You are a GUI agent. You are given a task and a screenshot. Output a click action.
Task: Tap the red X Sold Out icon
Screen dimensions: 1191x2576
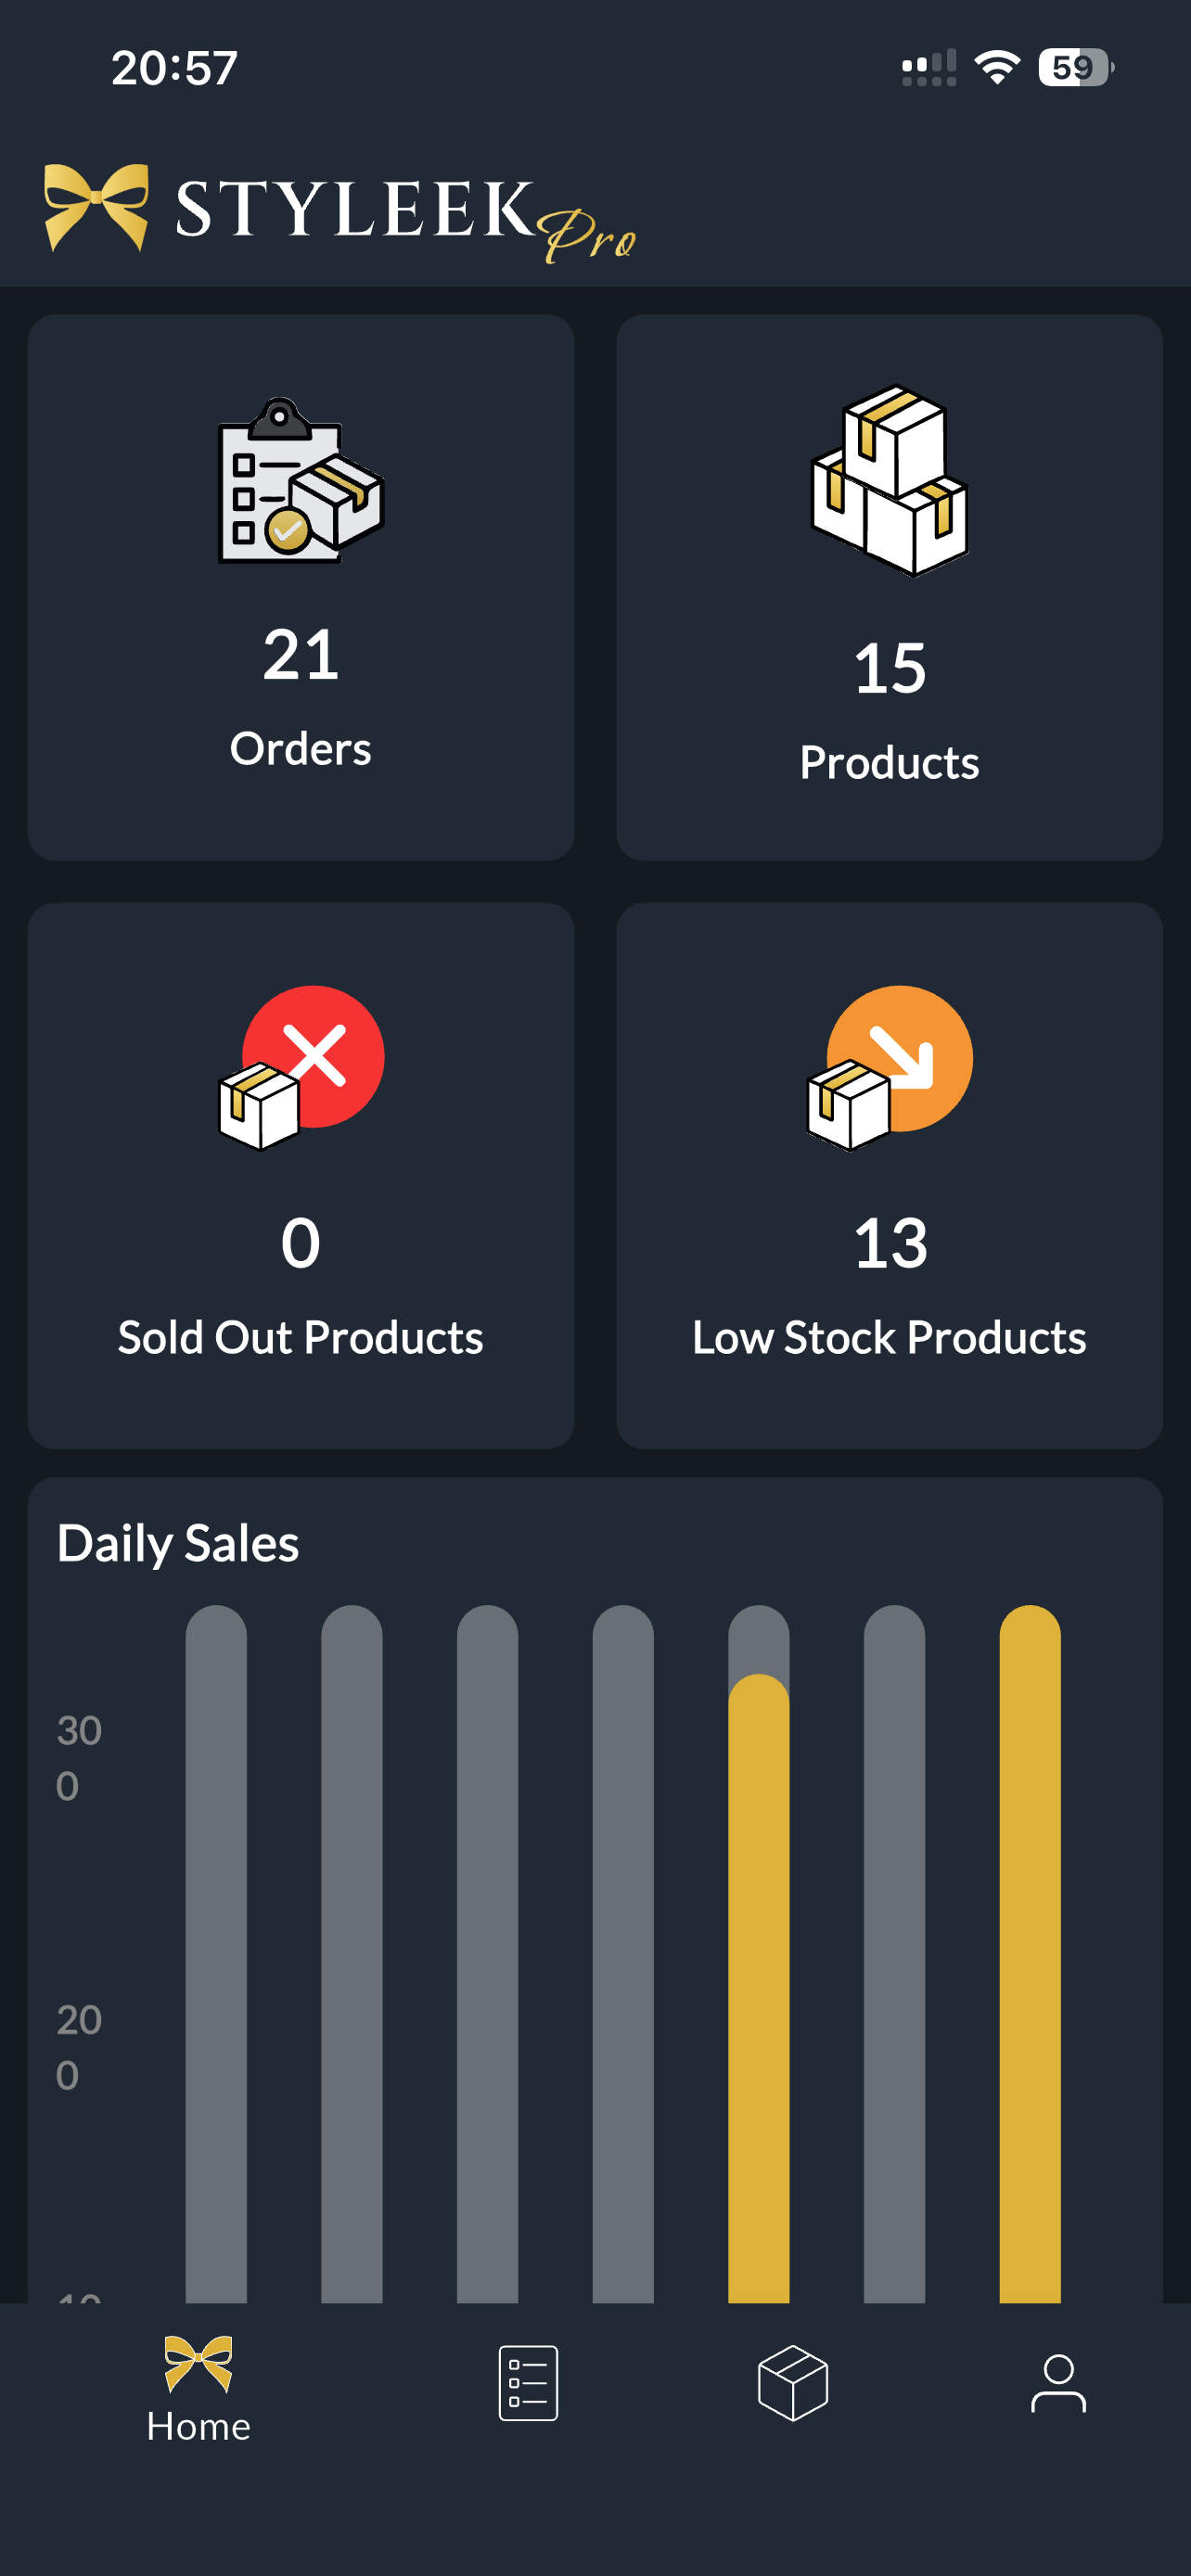point(300,1068)
